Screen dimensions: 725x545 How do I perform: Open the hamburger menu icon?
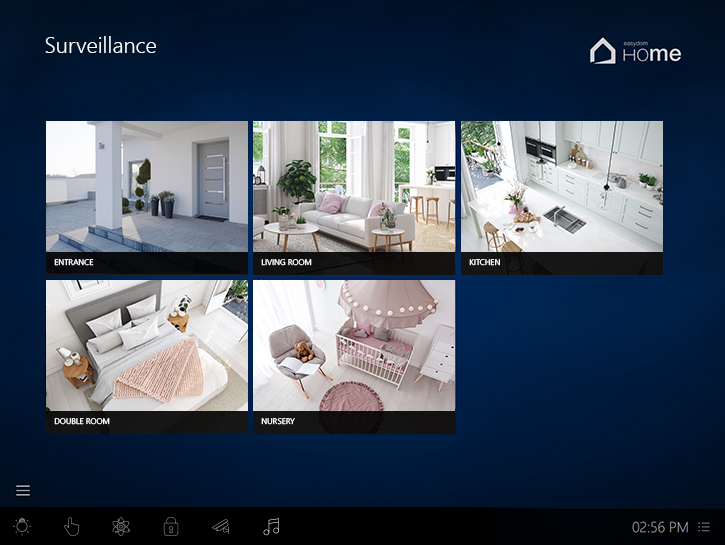tap(23, 490)
